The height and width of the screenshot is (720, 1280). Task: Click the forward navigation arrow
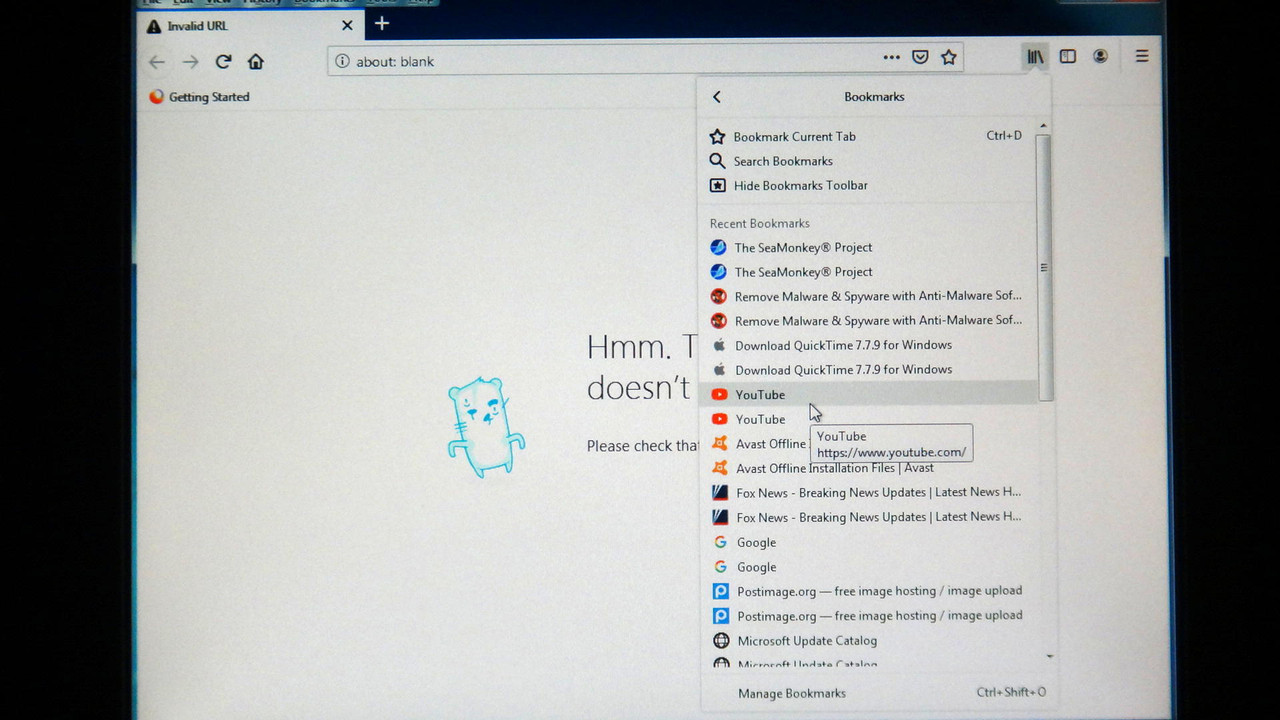click(190, 62)
